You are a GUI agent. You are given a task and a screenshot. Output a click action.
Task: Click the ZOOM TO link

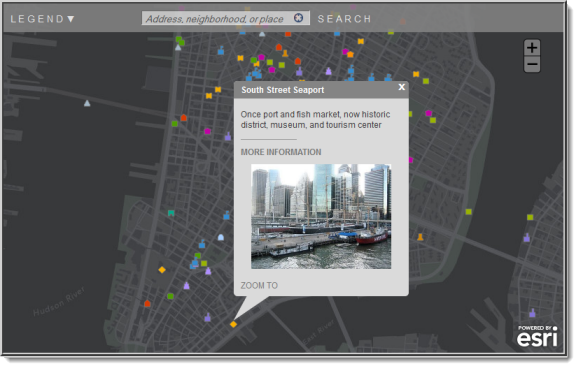click(x=259, y=285)
